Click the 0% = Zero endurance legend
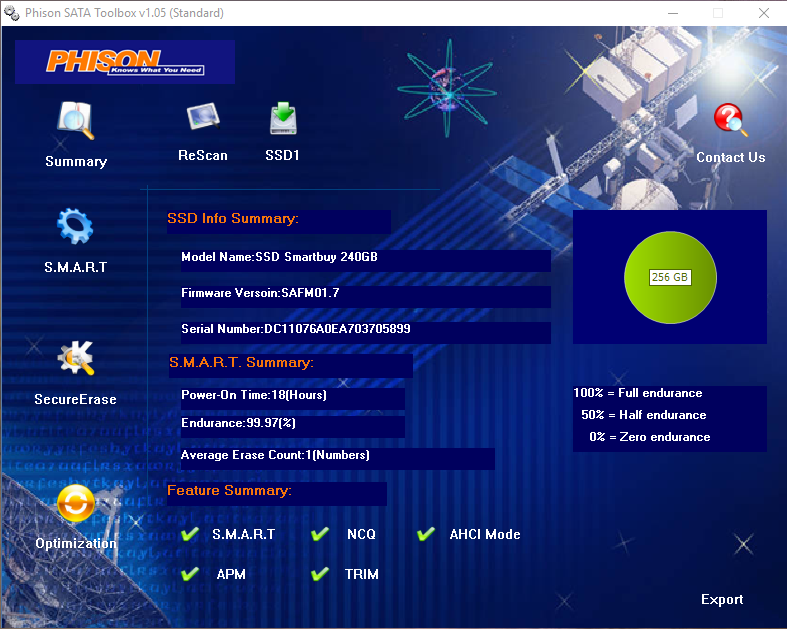 (x=650, y=437)
